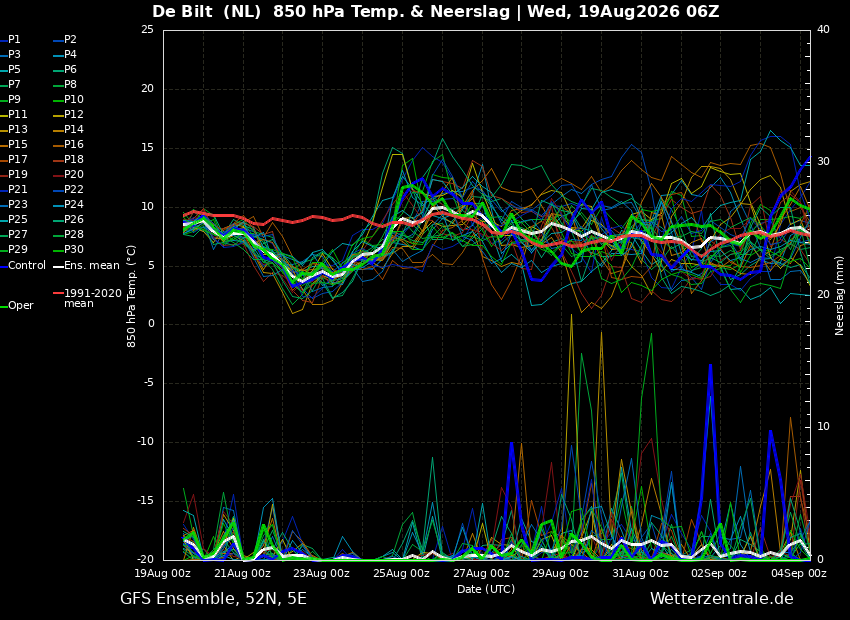Select the P30 legend entry
The width and height of the screenshot is (850, 620).
69,250
